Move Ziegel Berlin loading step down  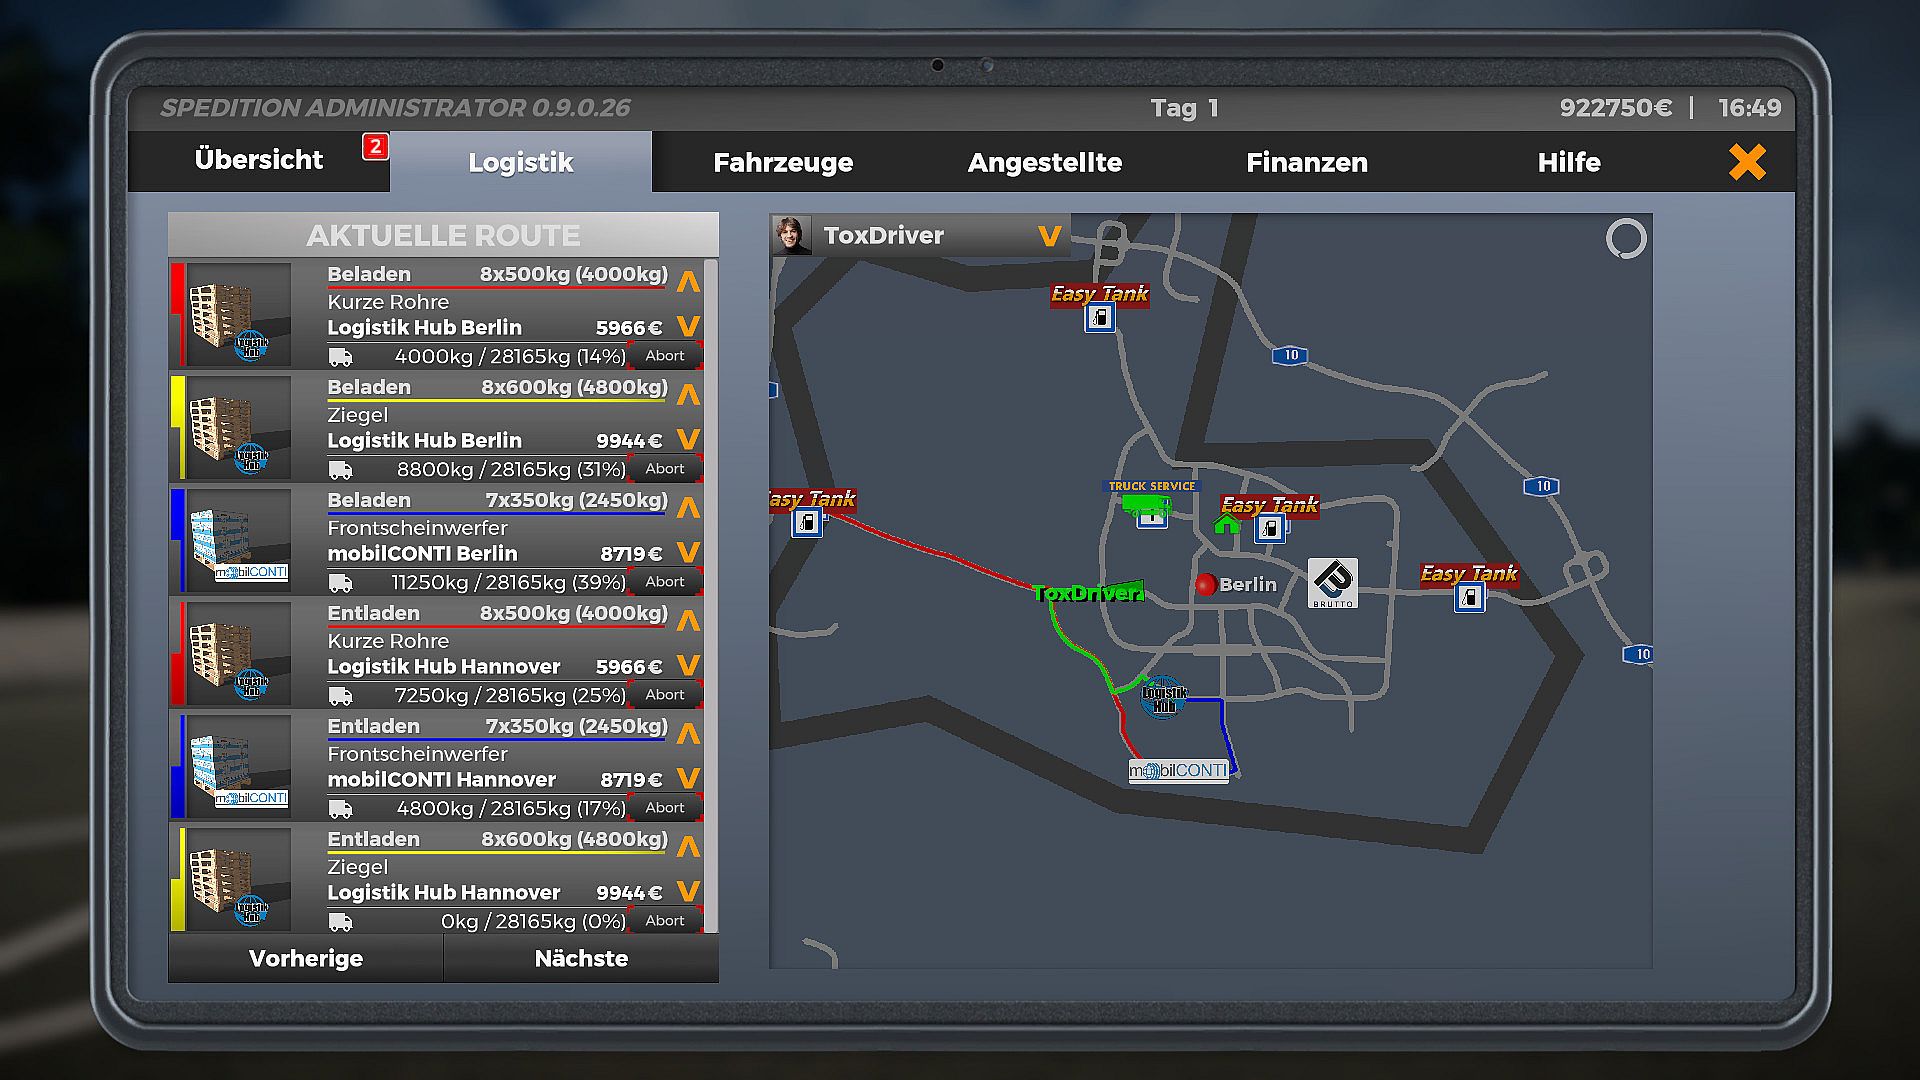pyautogui.click(x=688, y=439)
